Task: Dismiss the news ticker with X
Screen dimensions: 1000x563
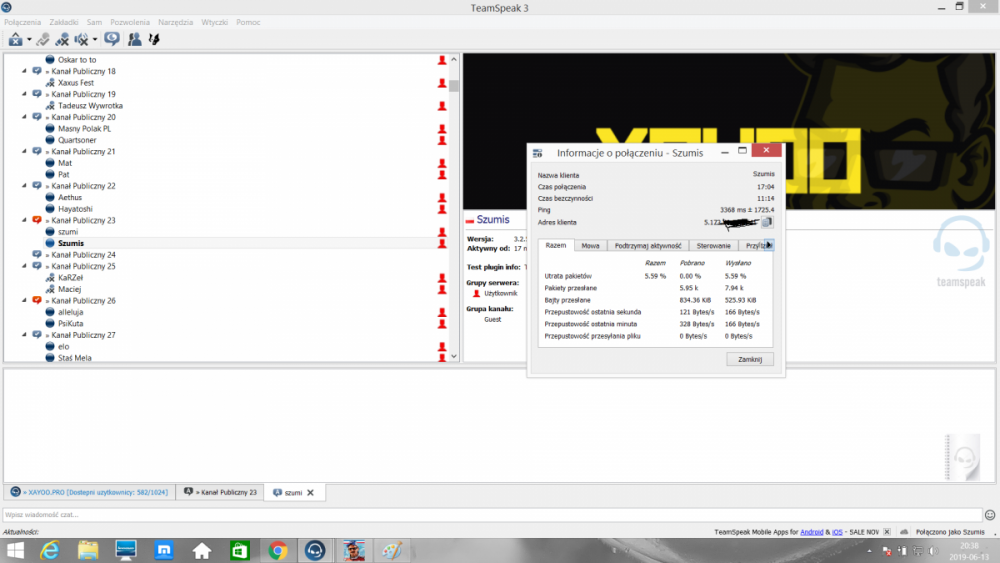Action: (x=886, y=532)
